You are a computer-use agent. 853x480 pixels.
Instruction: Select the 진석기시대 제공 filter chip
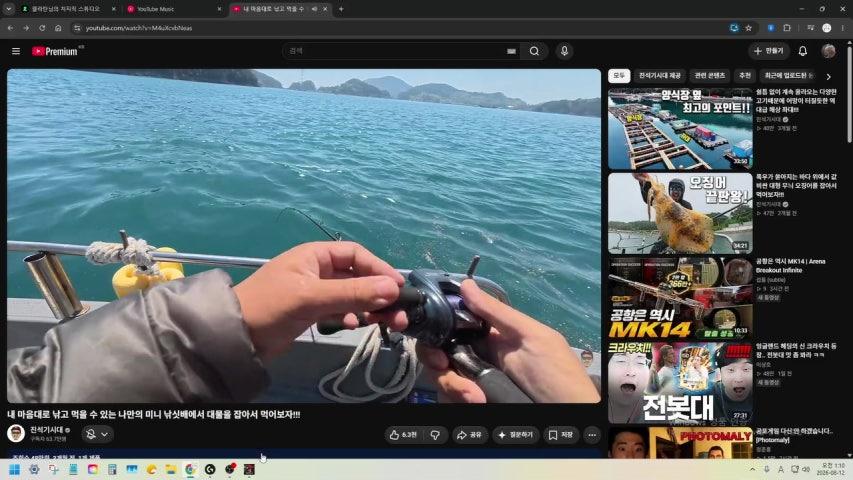click(659, 76)
